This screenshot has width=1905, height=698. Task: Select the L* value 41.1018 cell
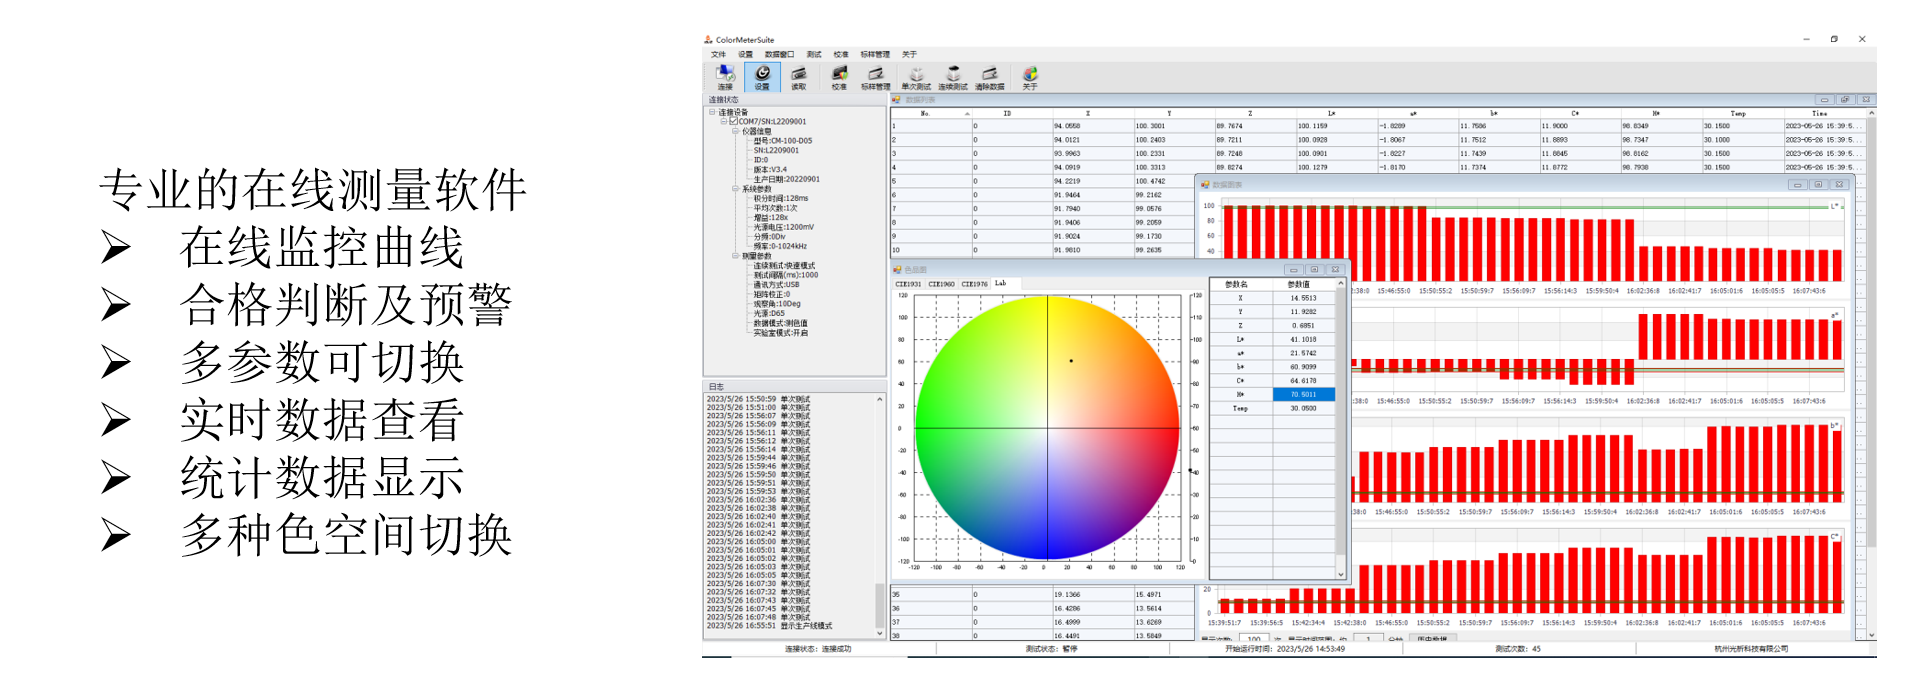click(1304, 339)
